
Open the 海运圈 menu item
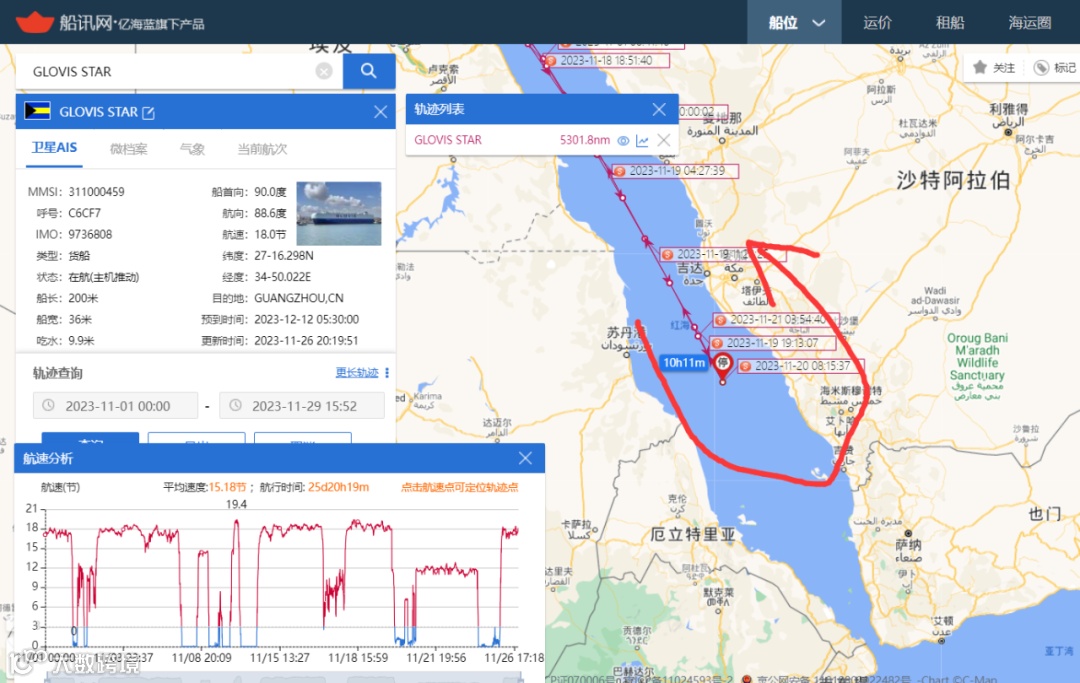tap(1030, 23)
